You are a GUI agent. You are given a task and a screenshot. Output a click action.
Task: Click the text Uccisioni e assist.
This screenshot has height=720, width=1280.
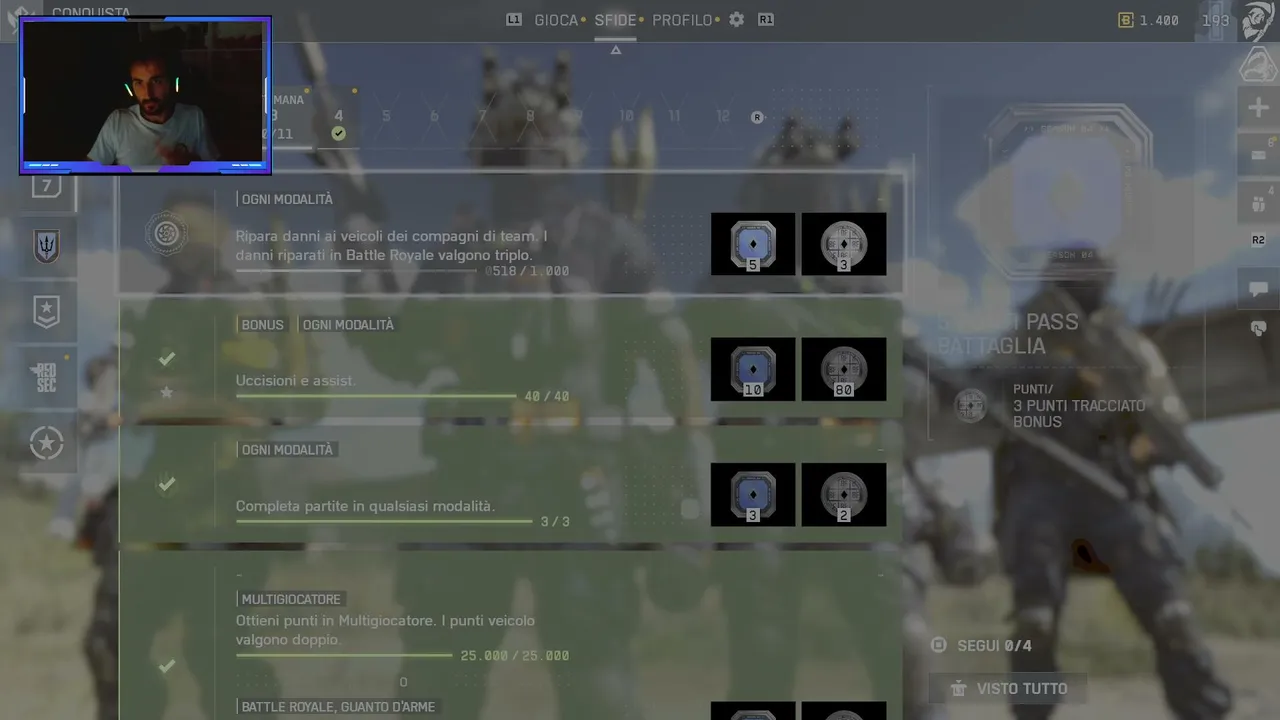pyautogui.click(x=296, y=380)
